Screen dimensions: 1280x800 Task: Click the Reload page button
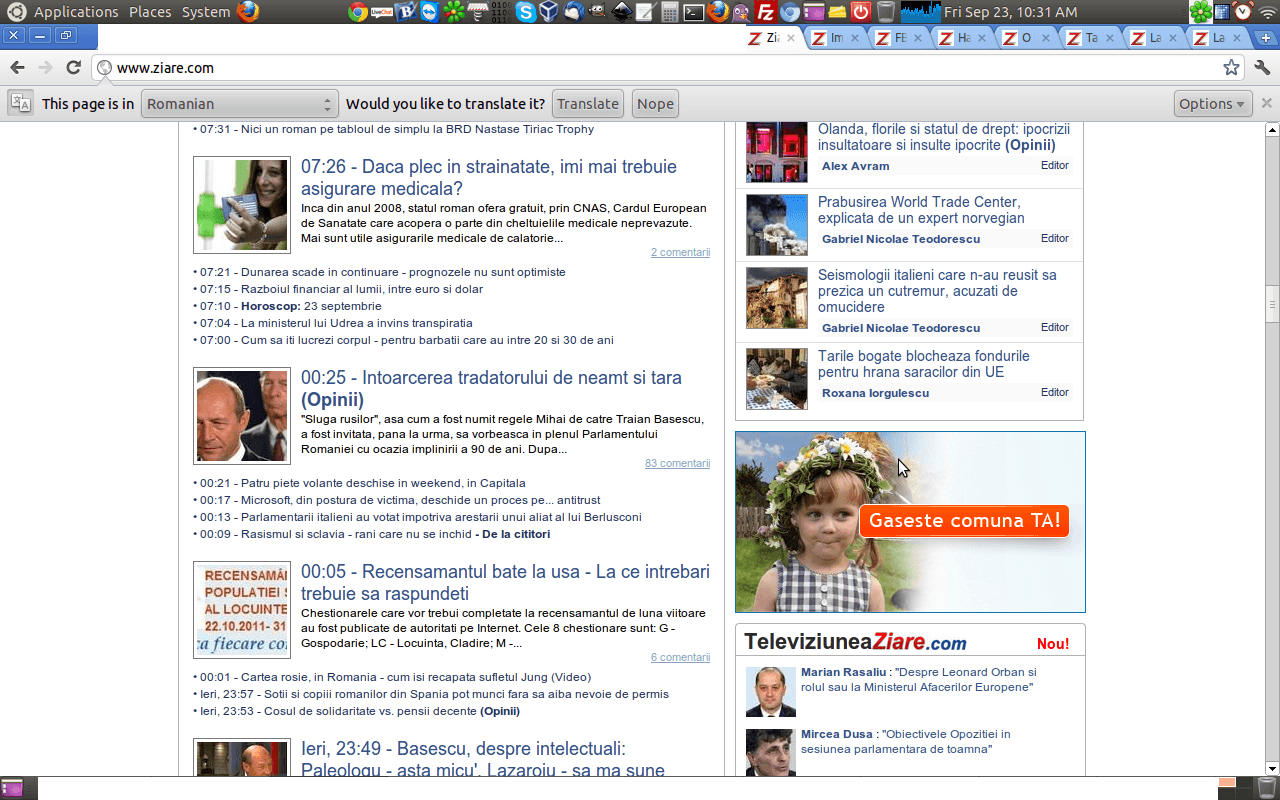73,68
